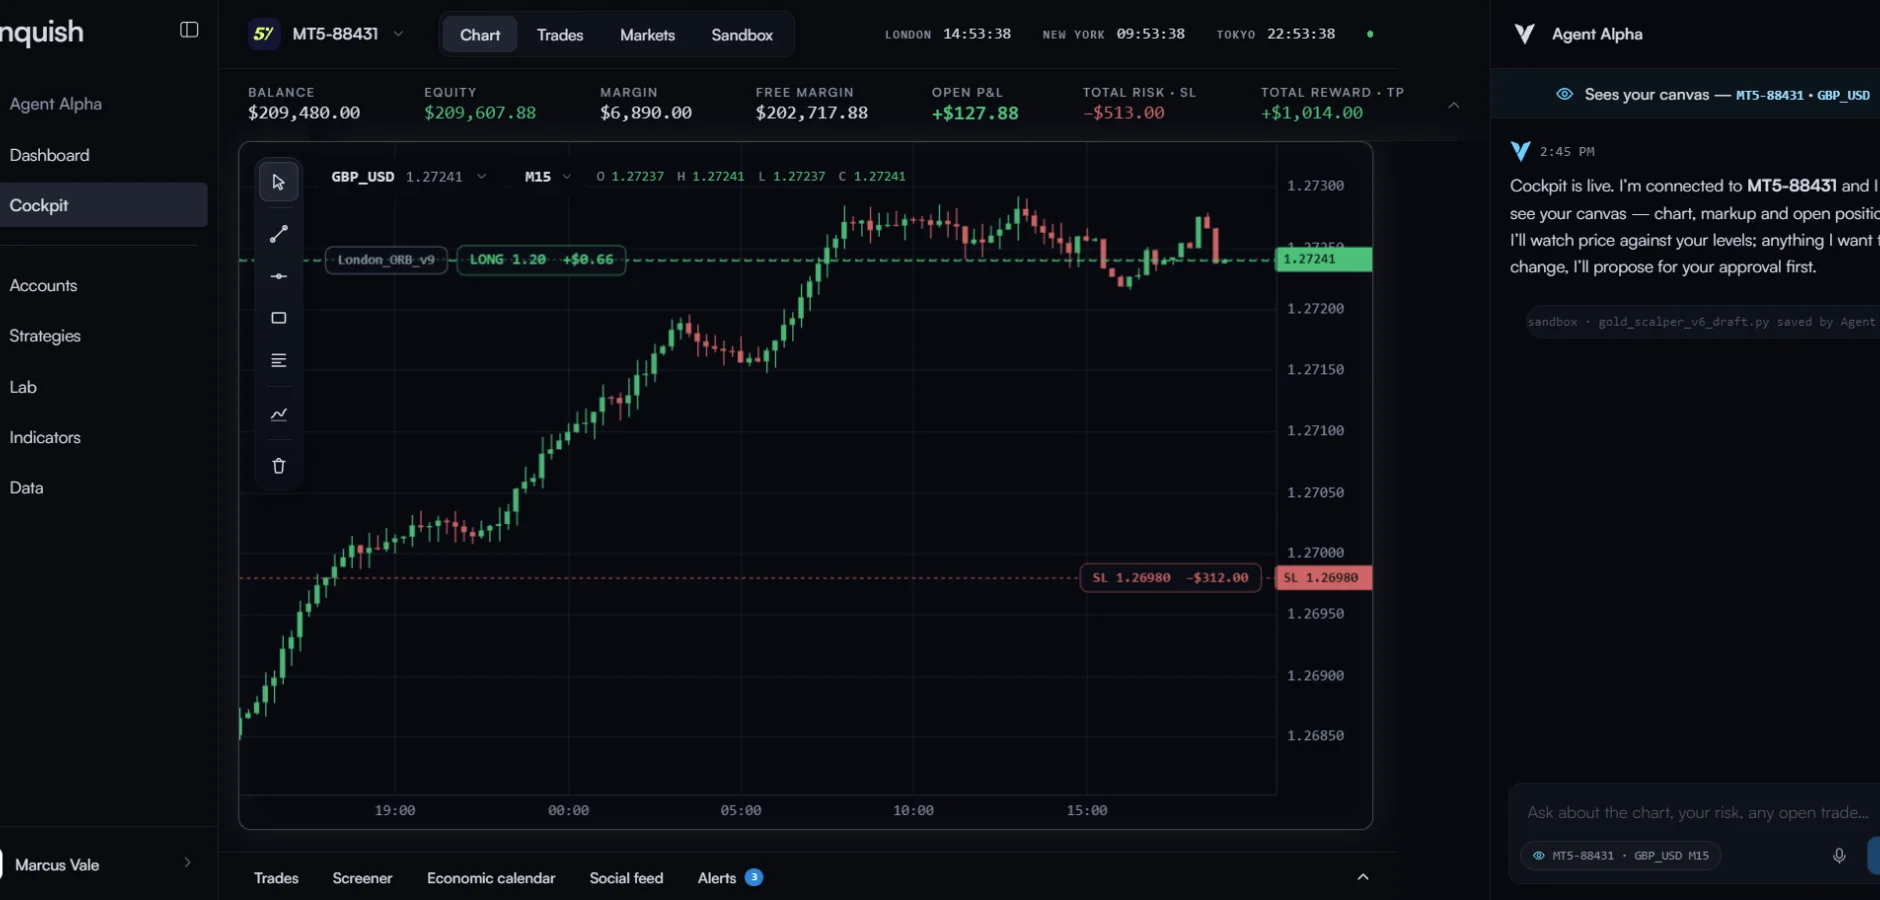Click the green connection status dot
Viewport: 1880px width, 900px height.
click(1370, 34)
